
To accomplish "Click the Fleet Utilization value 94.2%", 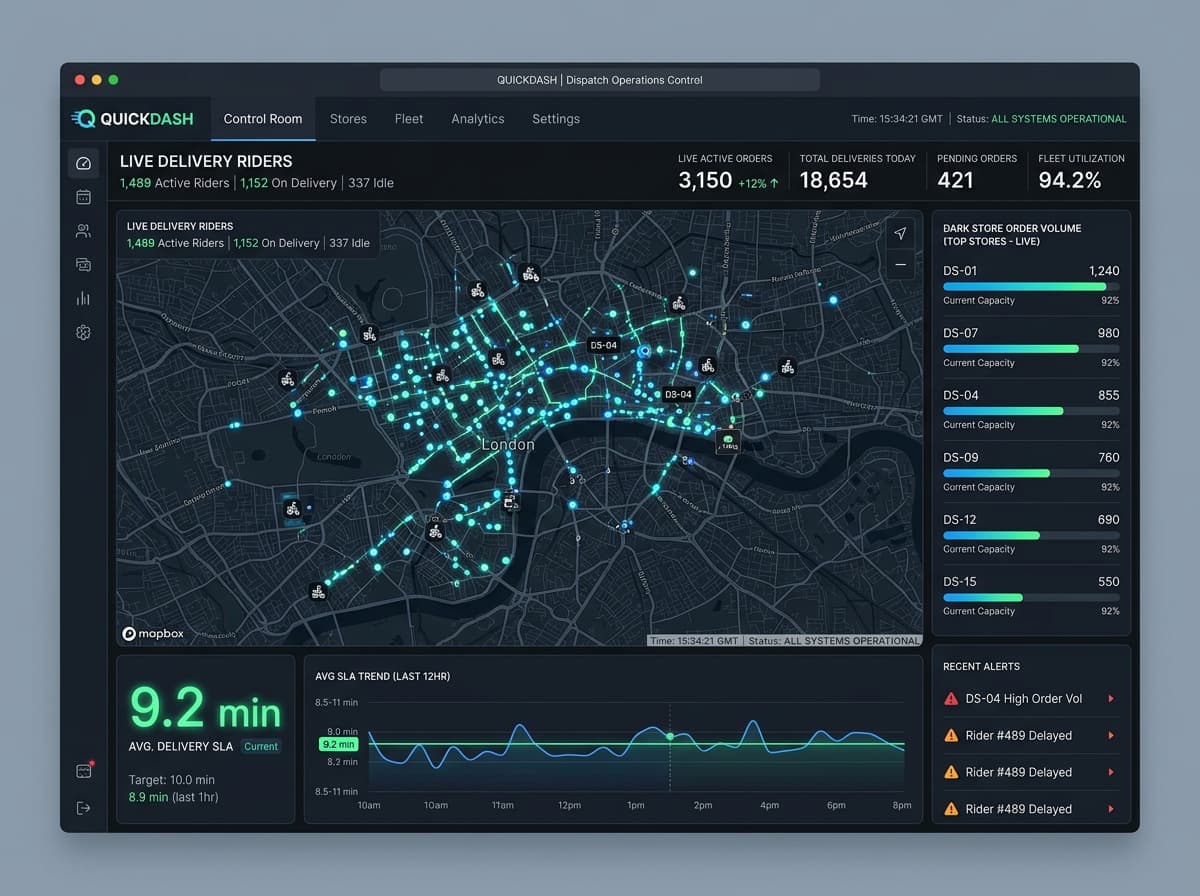I will 1070,180.
